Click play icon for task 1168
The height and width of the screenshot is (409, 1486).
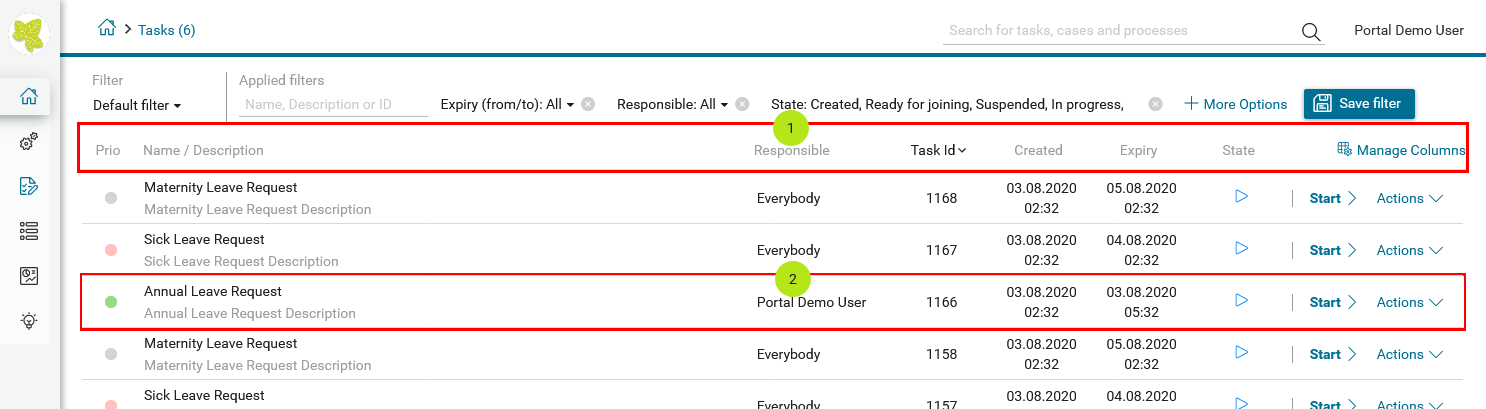coord(1241,197)
